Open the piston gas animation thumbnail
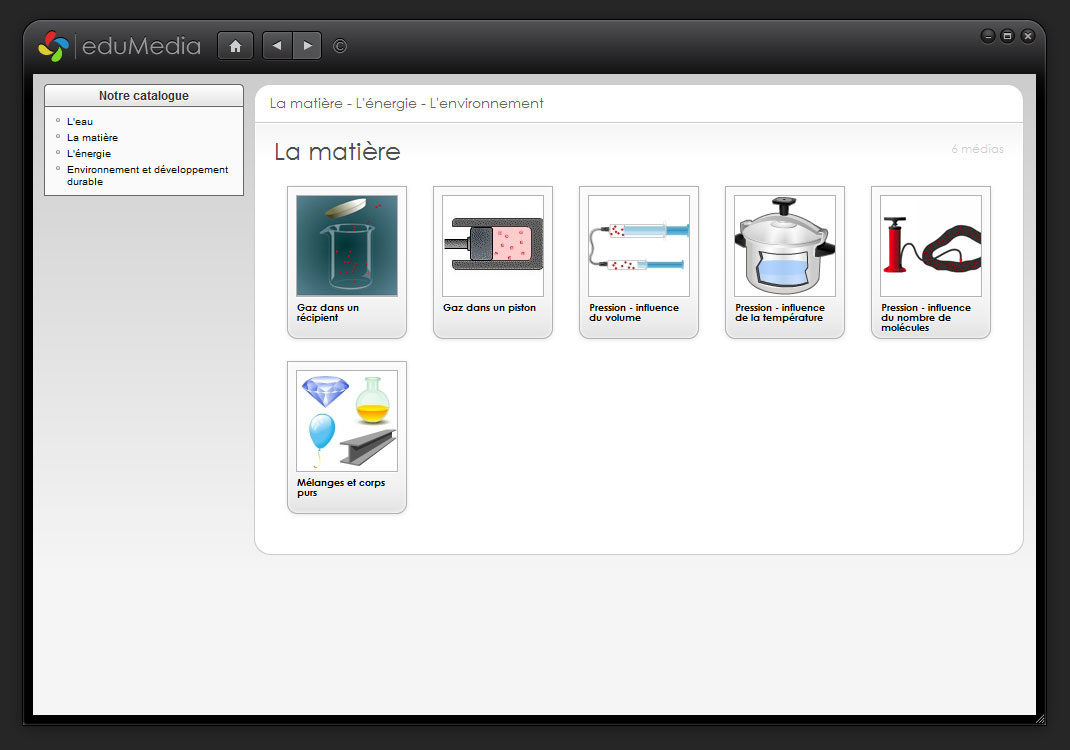The height and width of the screenshot is (750, 1070). click(x=492, y=246)
